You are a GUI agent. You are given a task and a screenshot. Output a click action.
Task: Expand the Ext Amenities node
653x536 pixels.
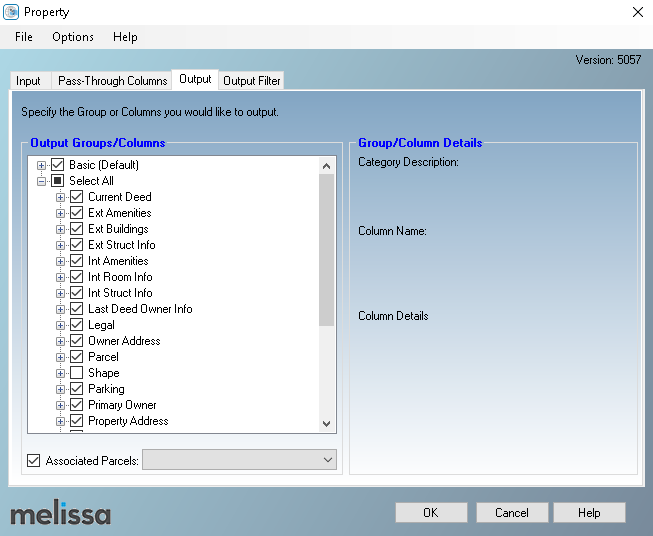pyautogui.click(x=61, y=213)
